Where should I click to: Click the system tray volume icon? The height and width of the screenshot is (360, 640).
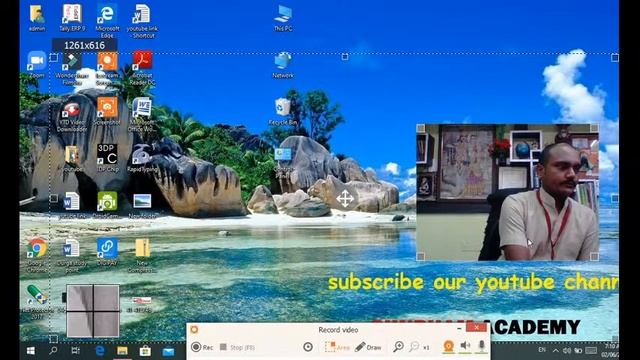tap(567, 351)
